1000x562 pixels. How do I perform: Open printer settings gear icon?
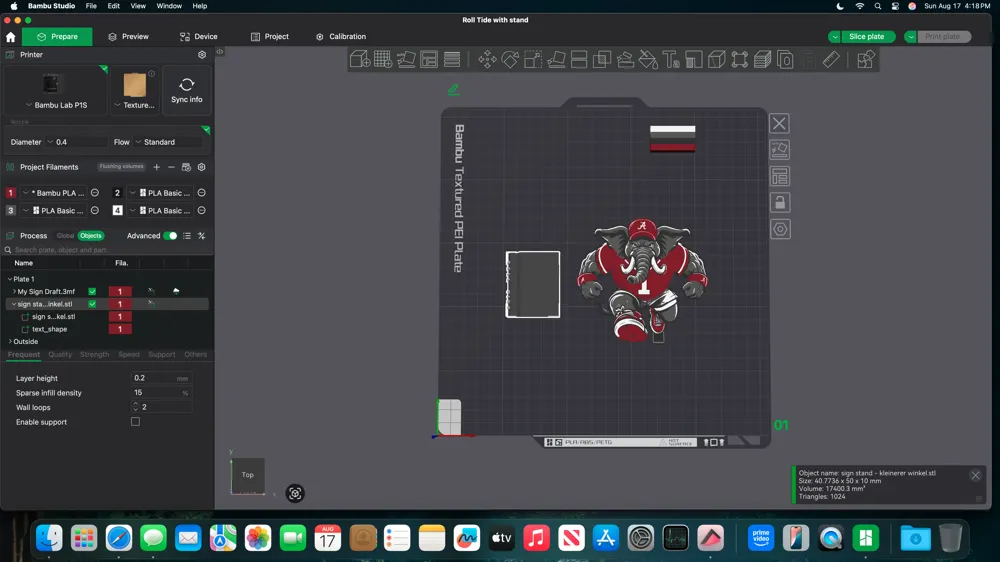[x=202, y=55]
